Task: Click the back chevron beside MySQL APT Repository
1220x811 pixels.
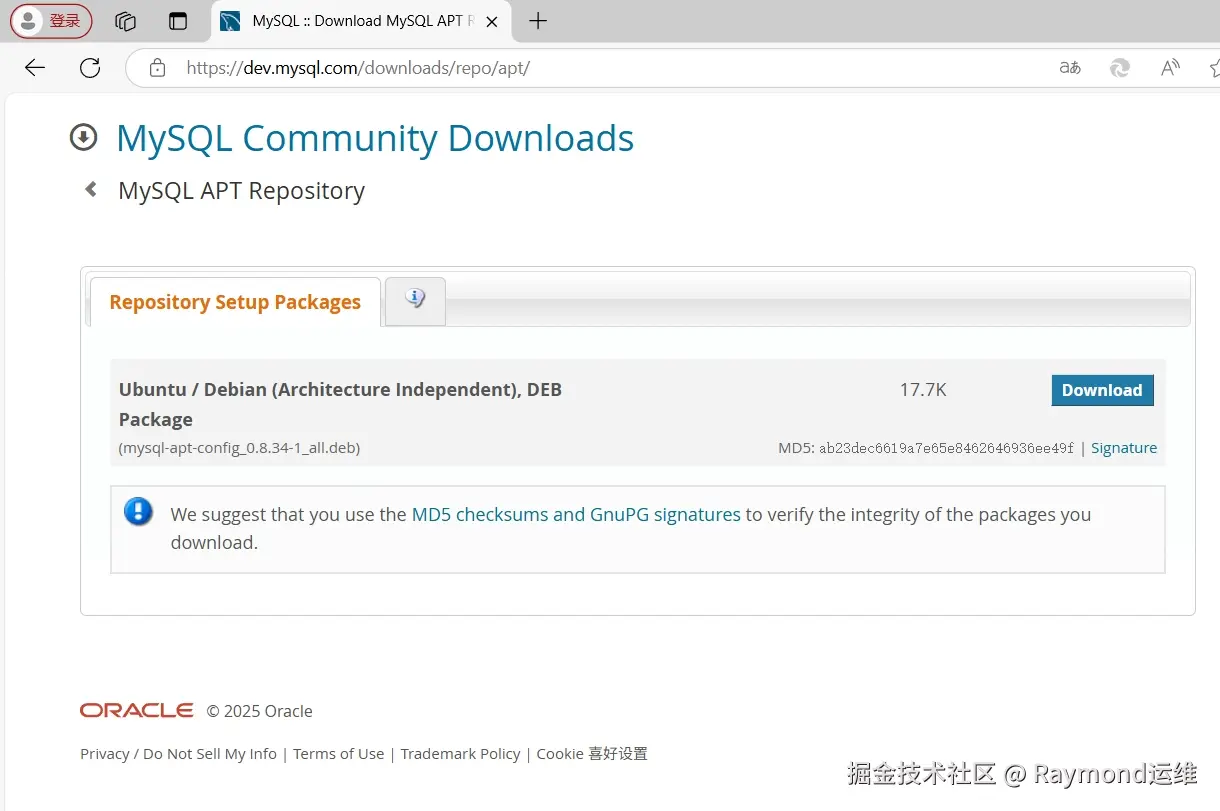Action: click(x=91, y=189)
